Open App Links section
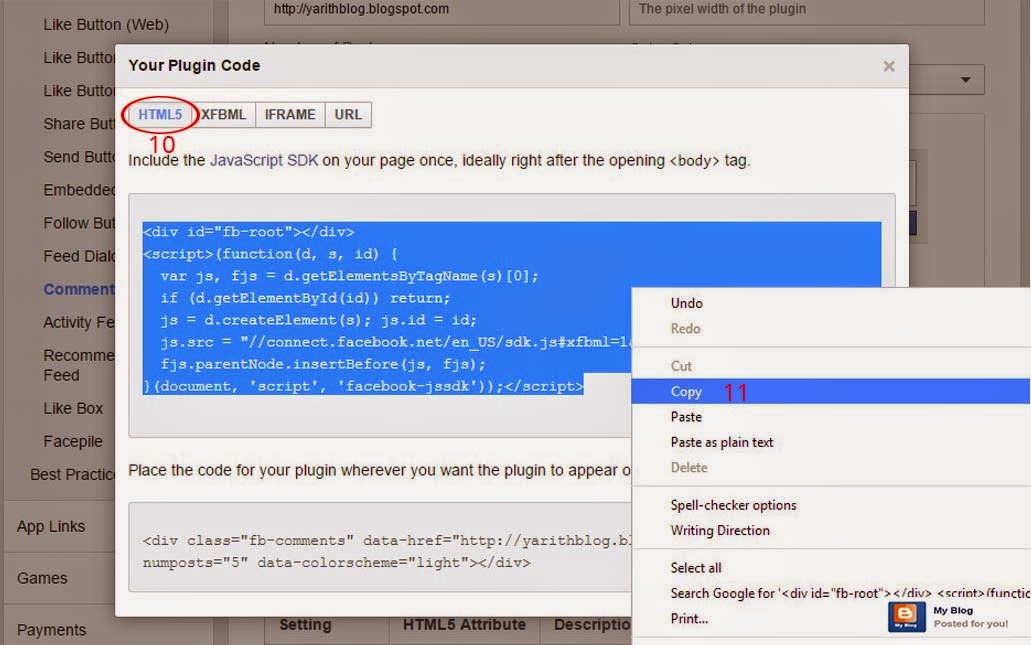This screenshot has height=645, width=1031. (51, 527)
